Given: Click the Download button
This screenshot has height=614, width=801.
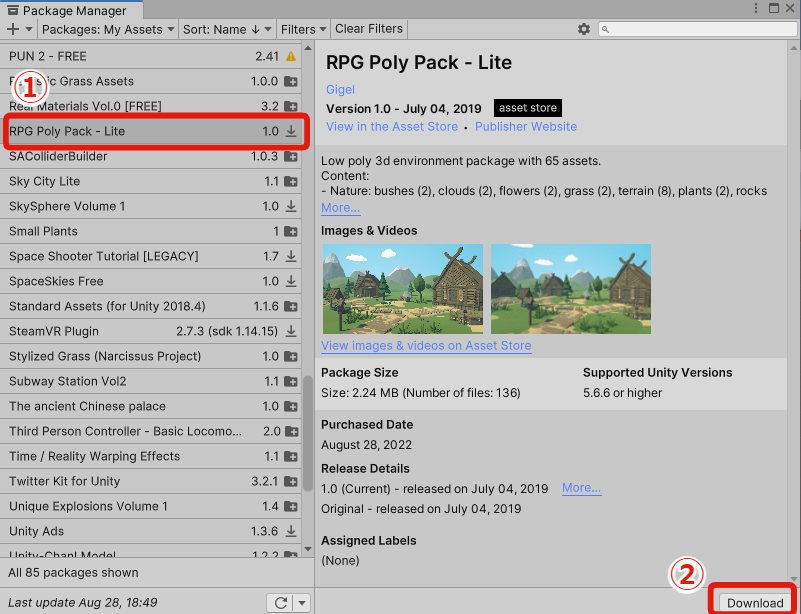Looking at the screenshot, I should [755, 603].
